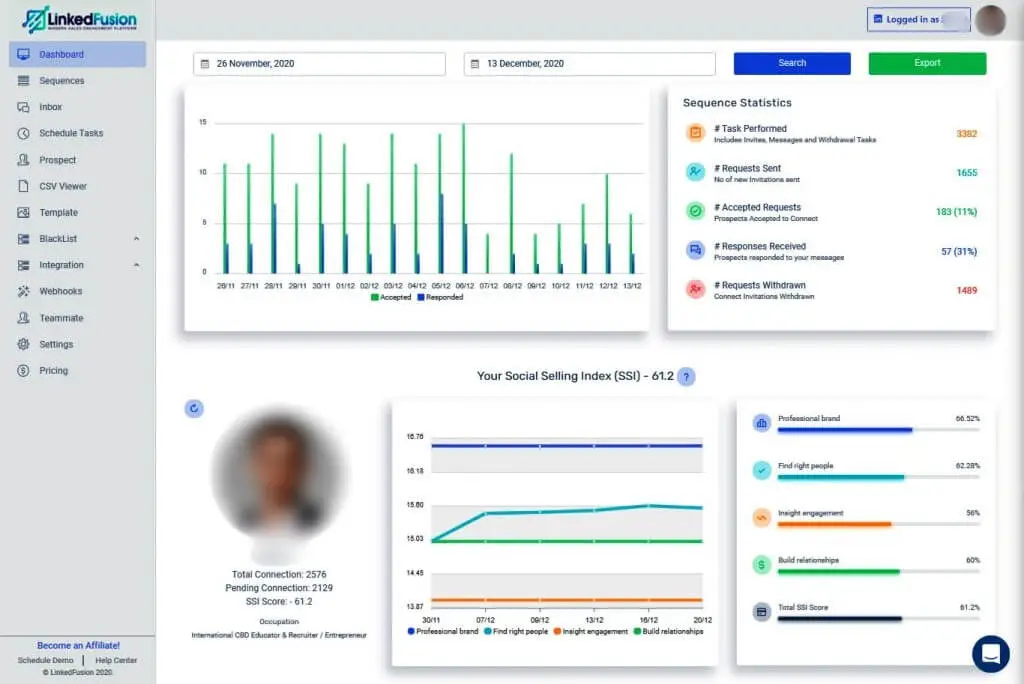Toggle Professional brand legend in SSI chart
The image size is (1024, 684).
pyautogui.click(x=443, y=632)
